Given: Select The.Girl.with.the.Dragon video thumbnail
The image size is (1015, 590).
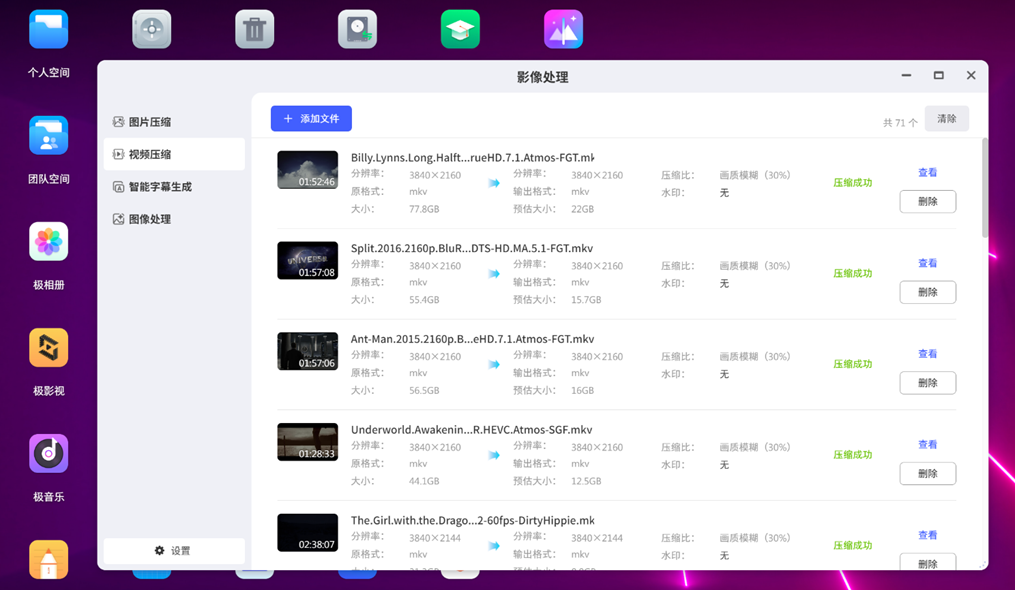Looking at the screenshot, I should [x=307, y=532].
